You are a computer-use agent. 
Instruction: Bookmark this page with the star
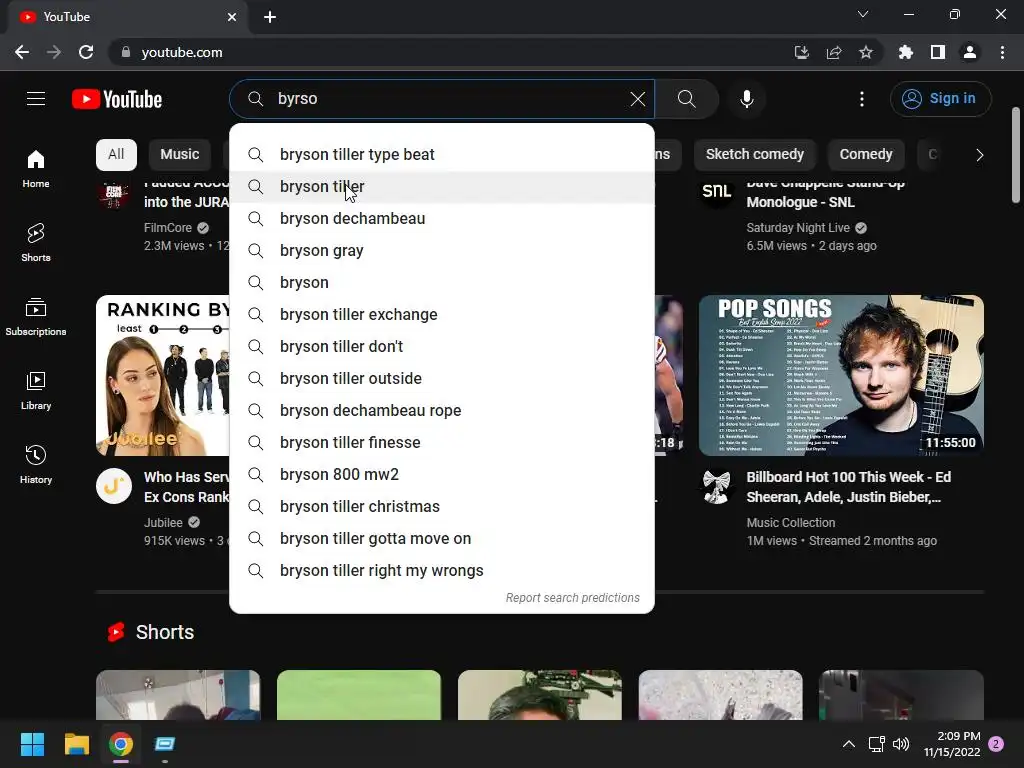pyautogui.click(x=865, y=52)
